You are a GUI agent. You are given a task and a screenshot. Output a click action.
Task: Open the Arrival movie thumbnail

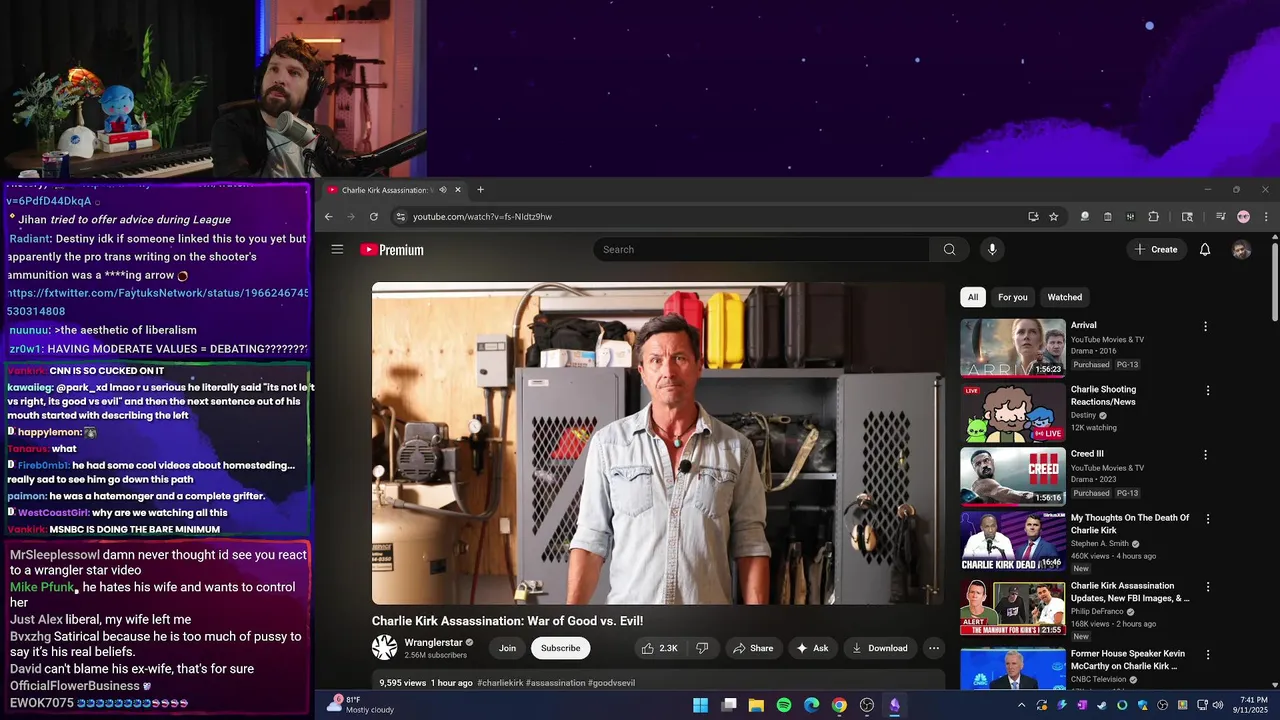pyautogui.click(x=1013, y=347)
